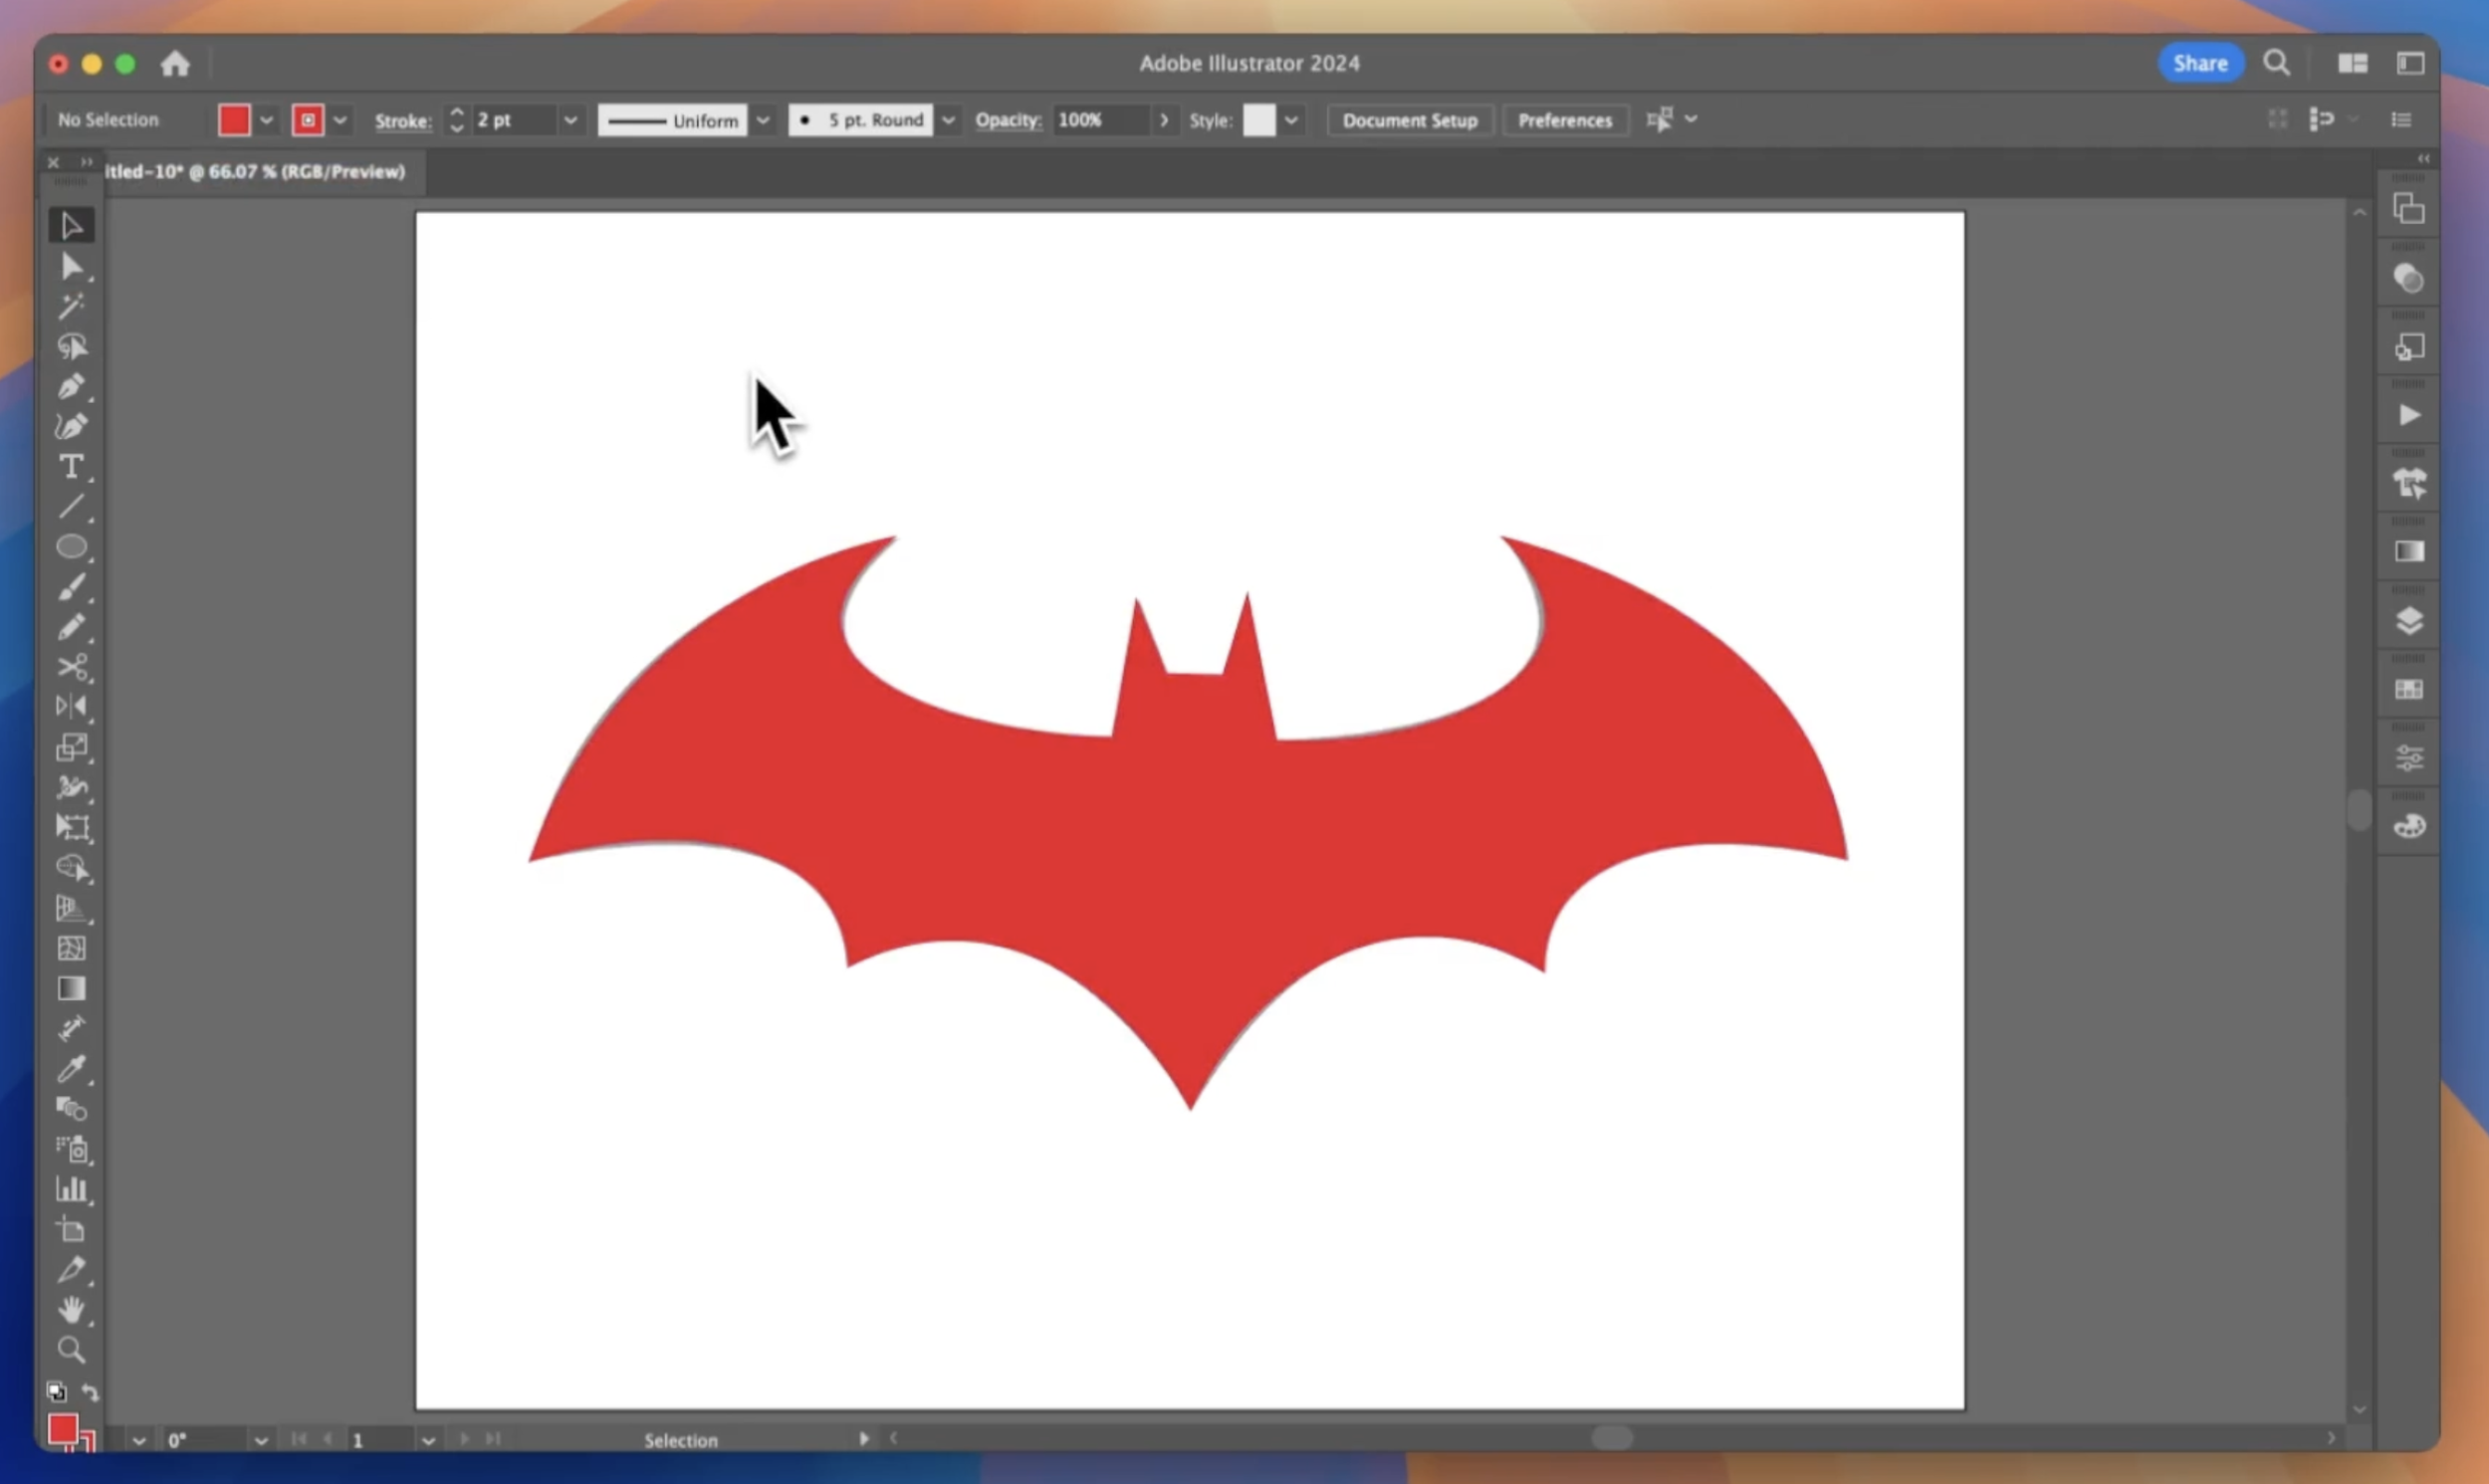Viewport: 2489px width, 1484px height.
Task: Expand the fill color dropdown in the control bar
Action: coord(266,120)
